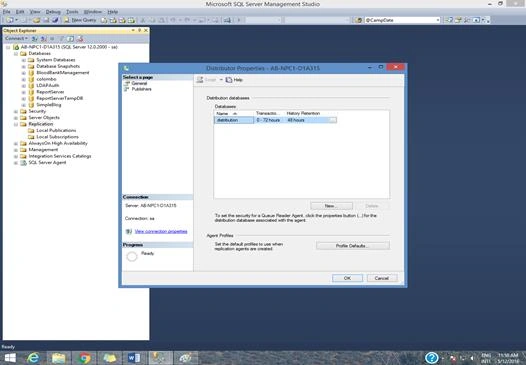Select Integration Services Catalogs folder

pyautogui.click(x=60, y=156)
